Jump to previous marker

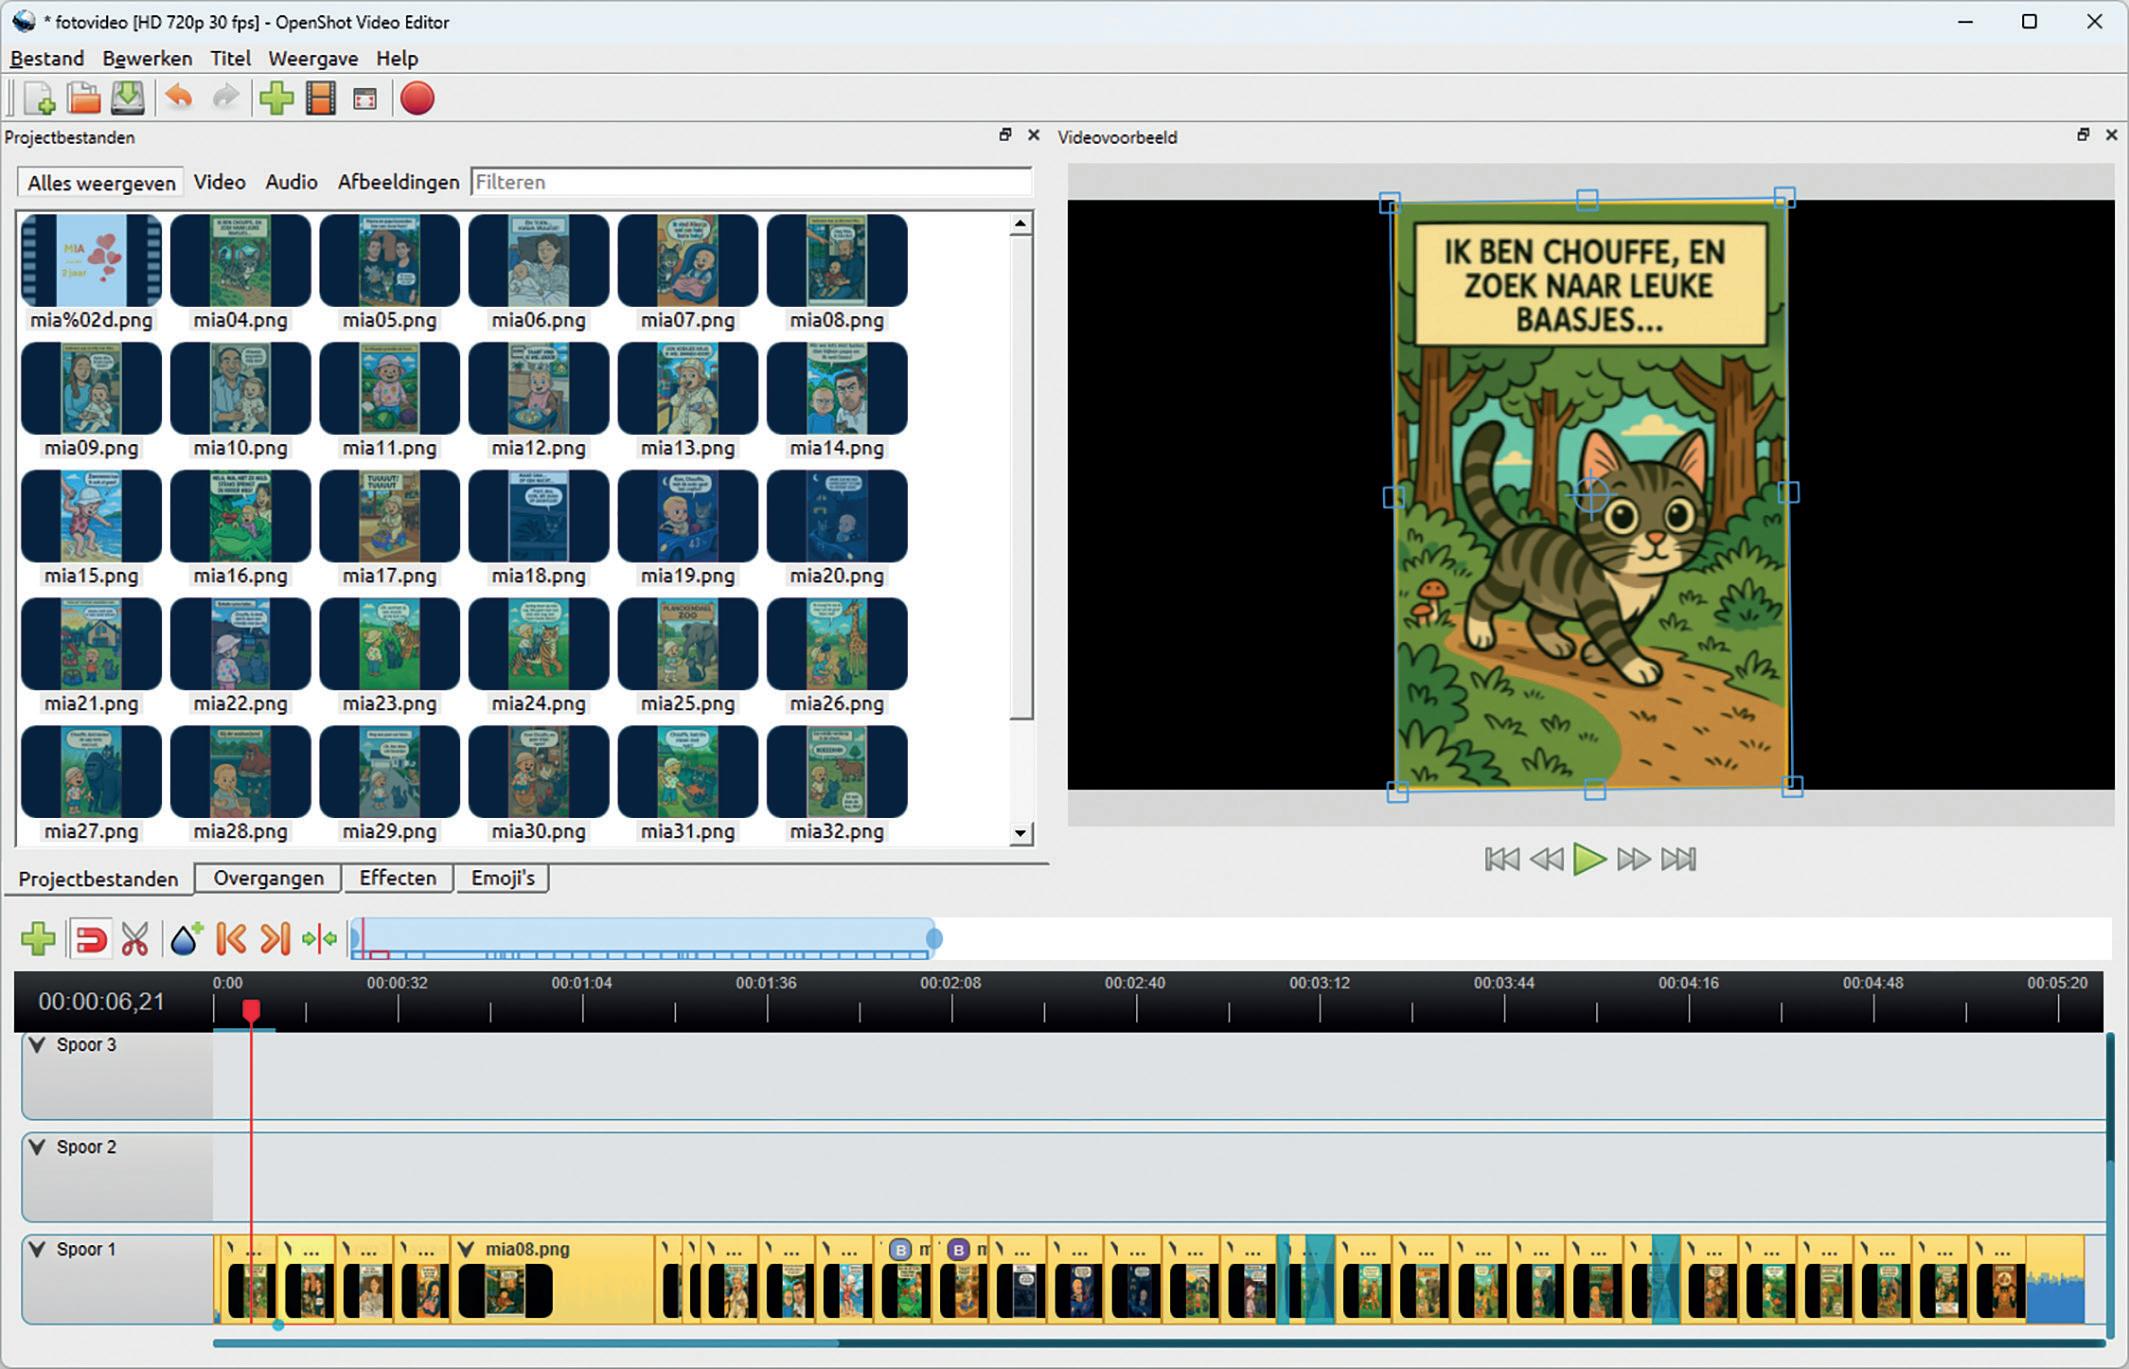pos(231,940)
